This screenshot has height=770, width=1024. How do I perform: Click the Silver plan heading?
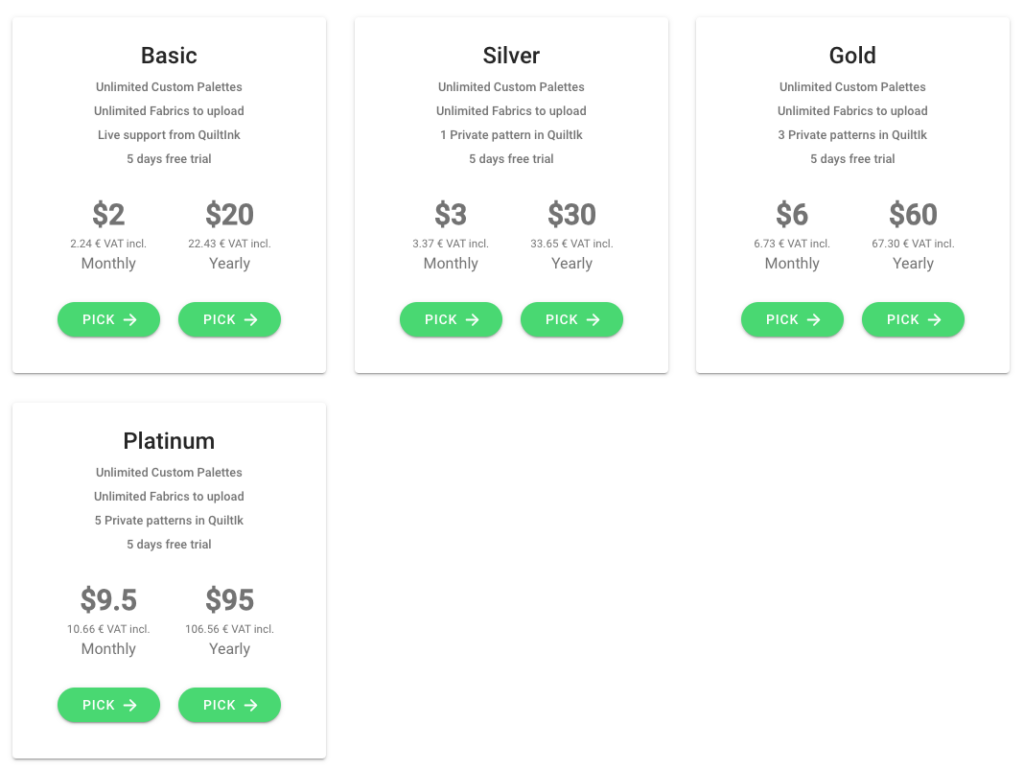pyautogui.click(x=511, y=56)
